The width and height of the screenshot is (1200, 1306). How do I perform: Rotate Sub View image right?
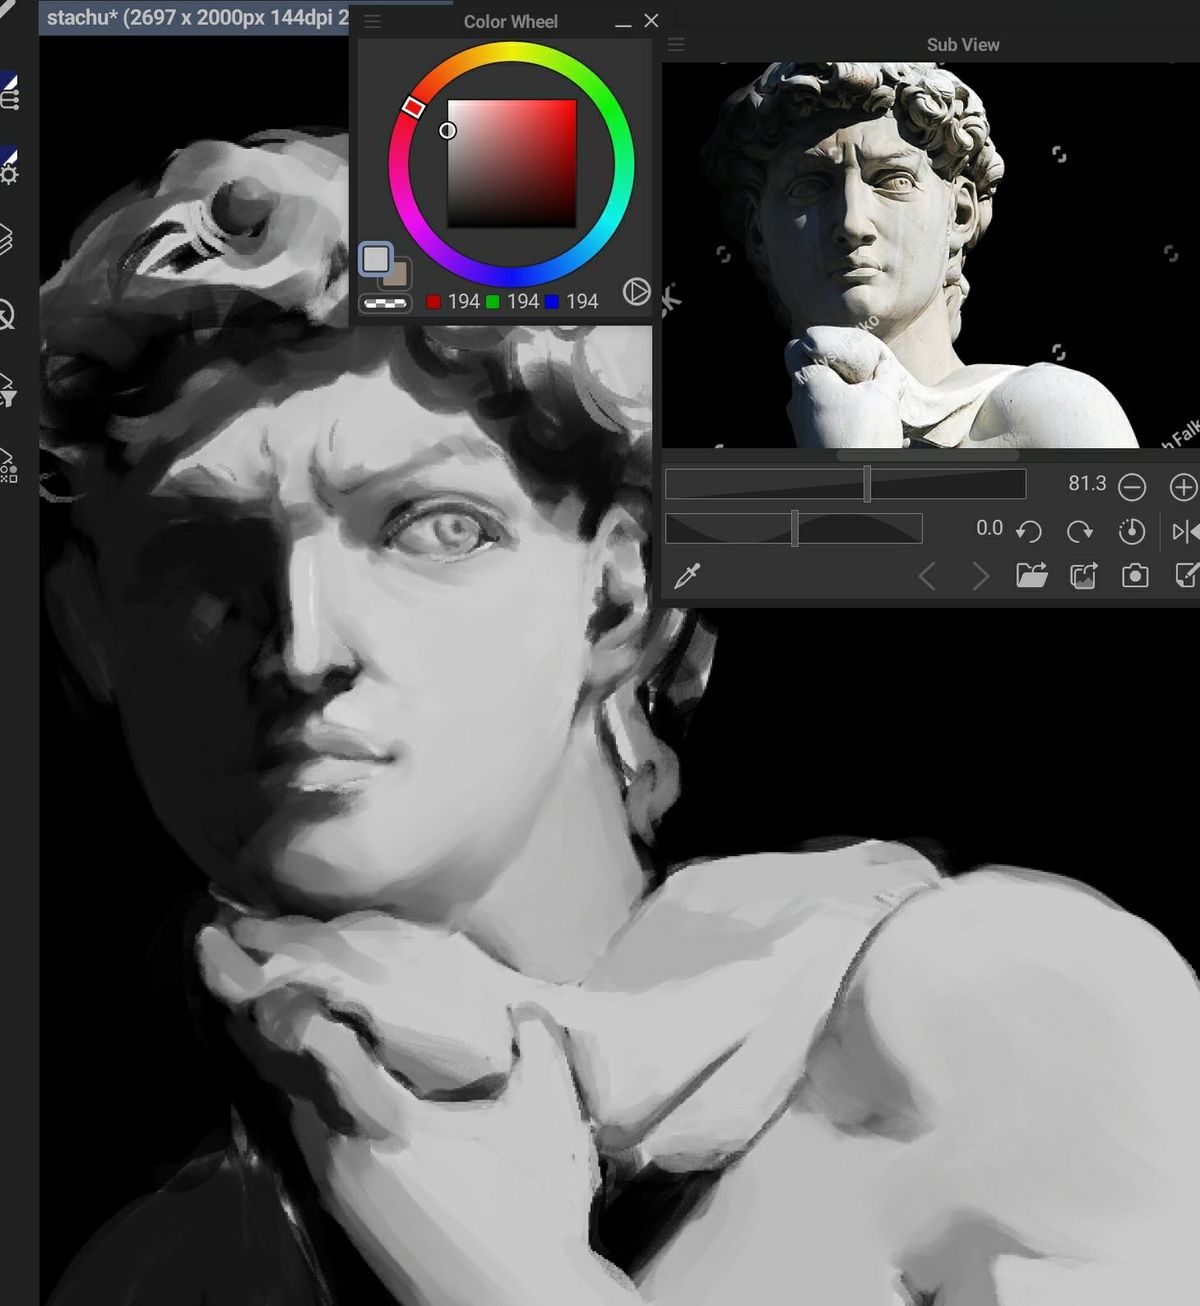click(1080, 531)
